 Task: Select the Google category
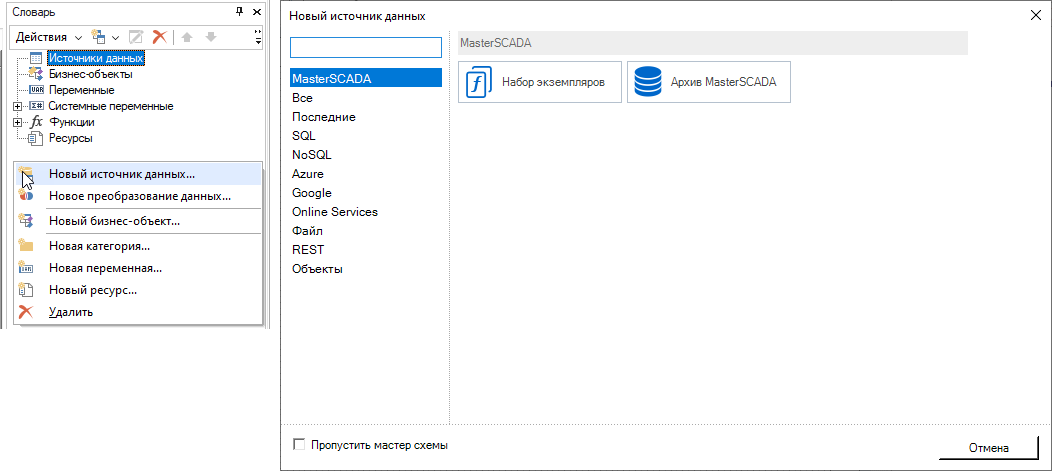(366, 192)
